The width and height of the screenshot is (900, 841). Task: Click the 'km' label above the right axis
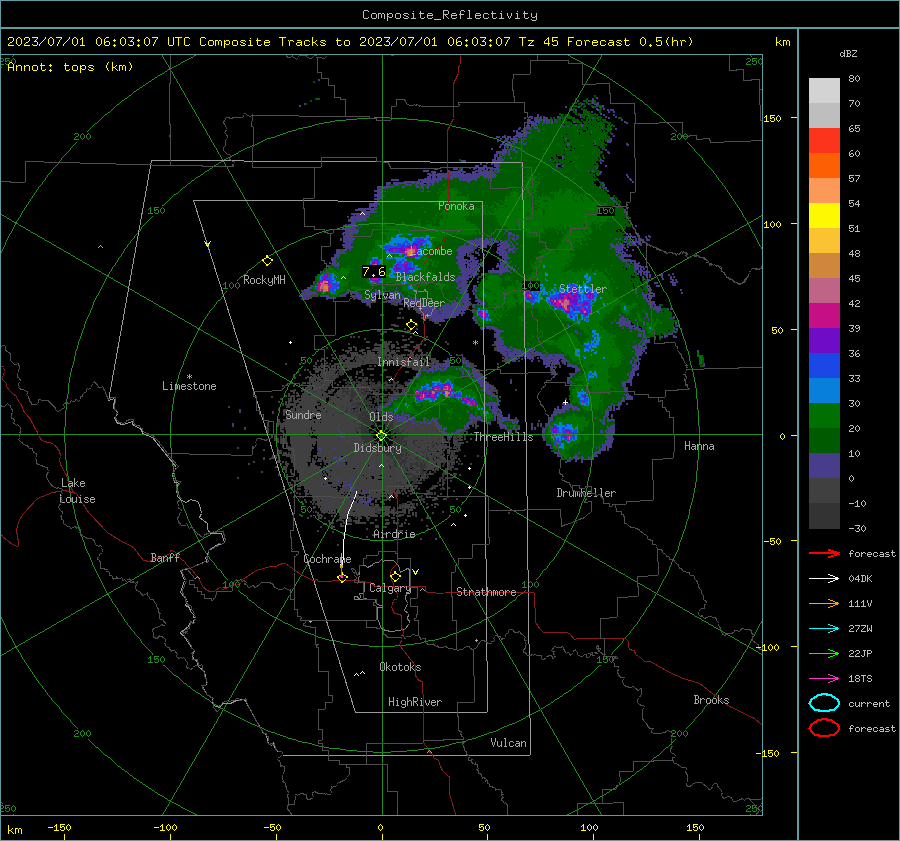pyautogui.click(x=782, y=42)
